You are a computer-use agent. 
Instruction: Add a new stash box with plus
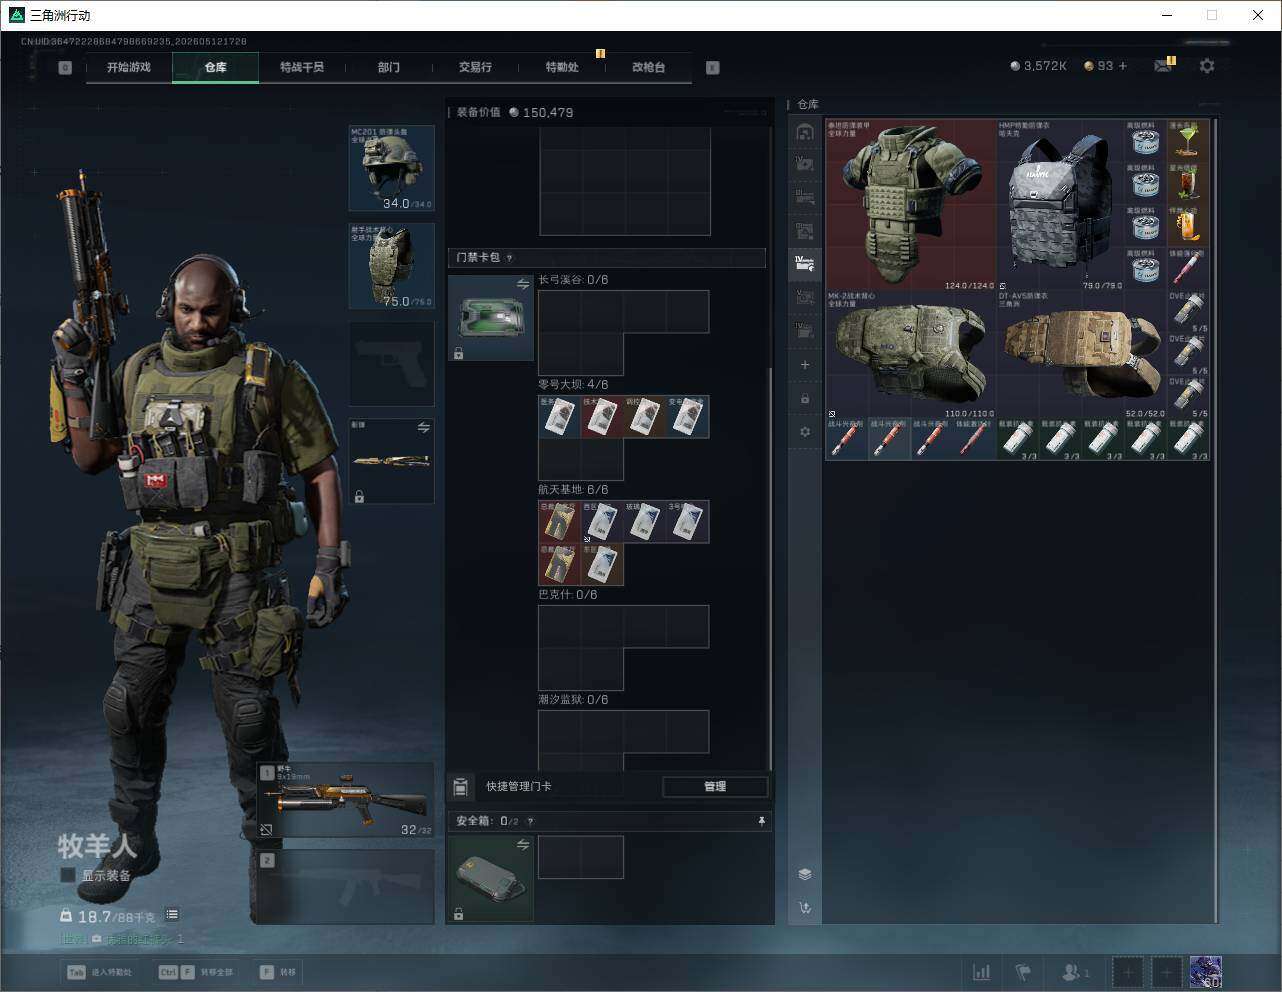point(805,365)
